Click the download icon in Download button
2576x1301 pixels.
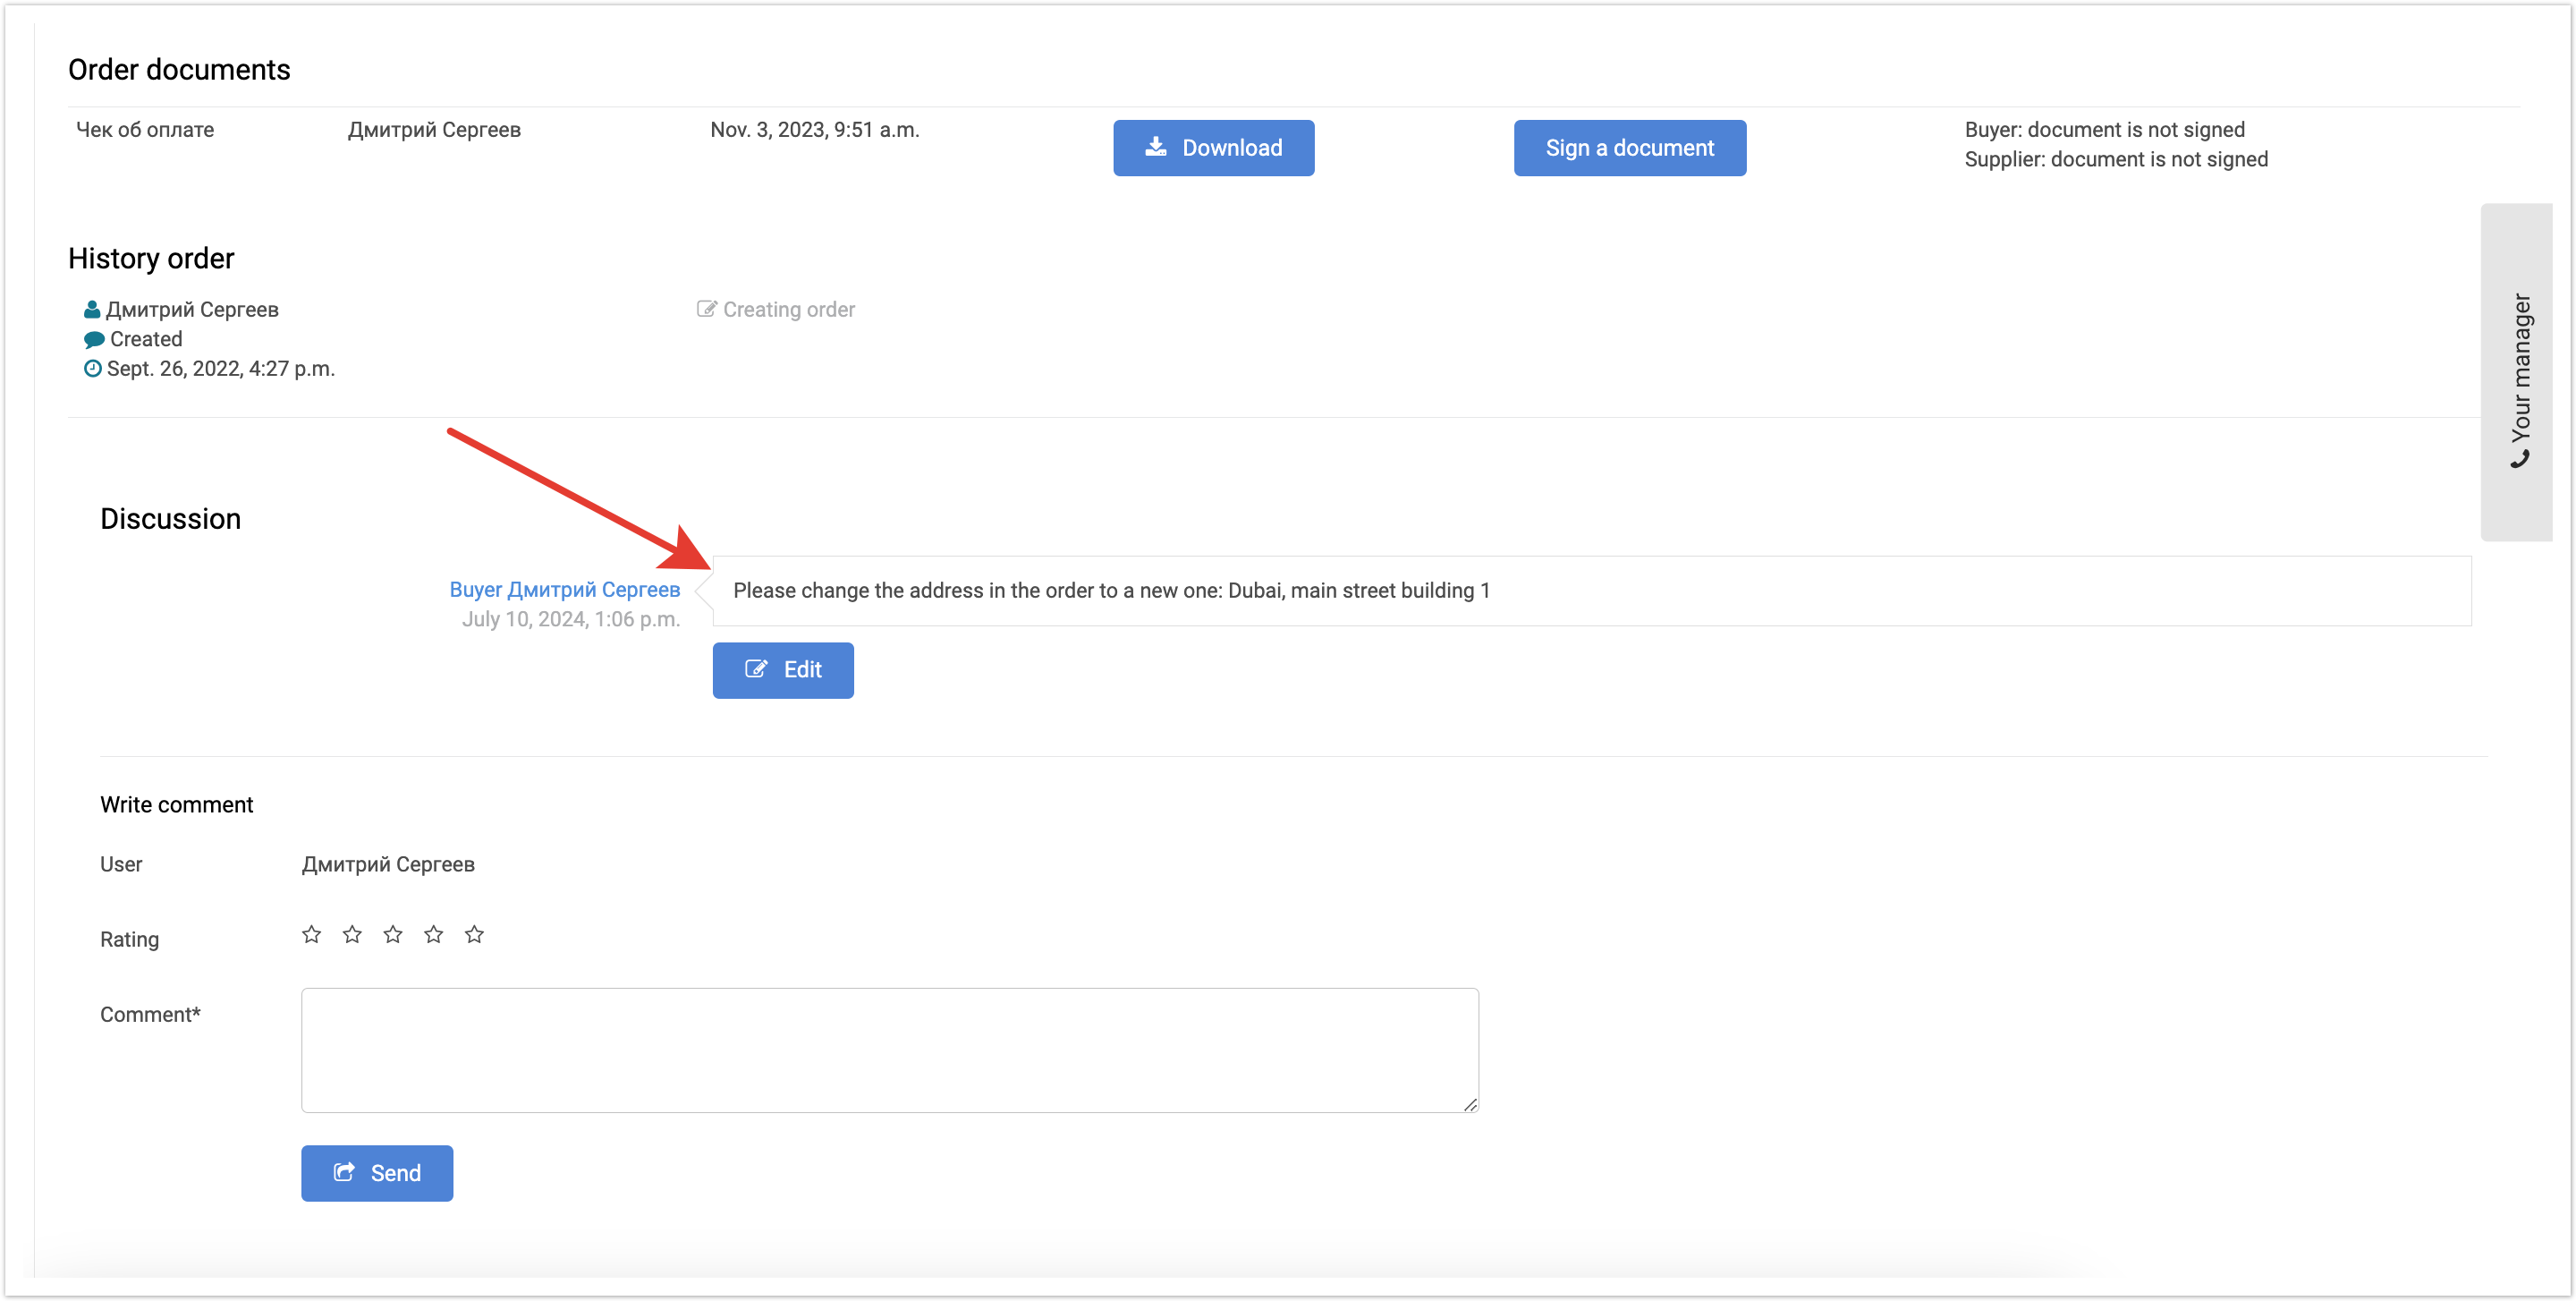click(x=1155, y=147)
